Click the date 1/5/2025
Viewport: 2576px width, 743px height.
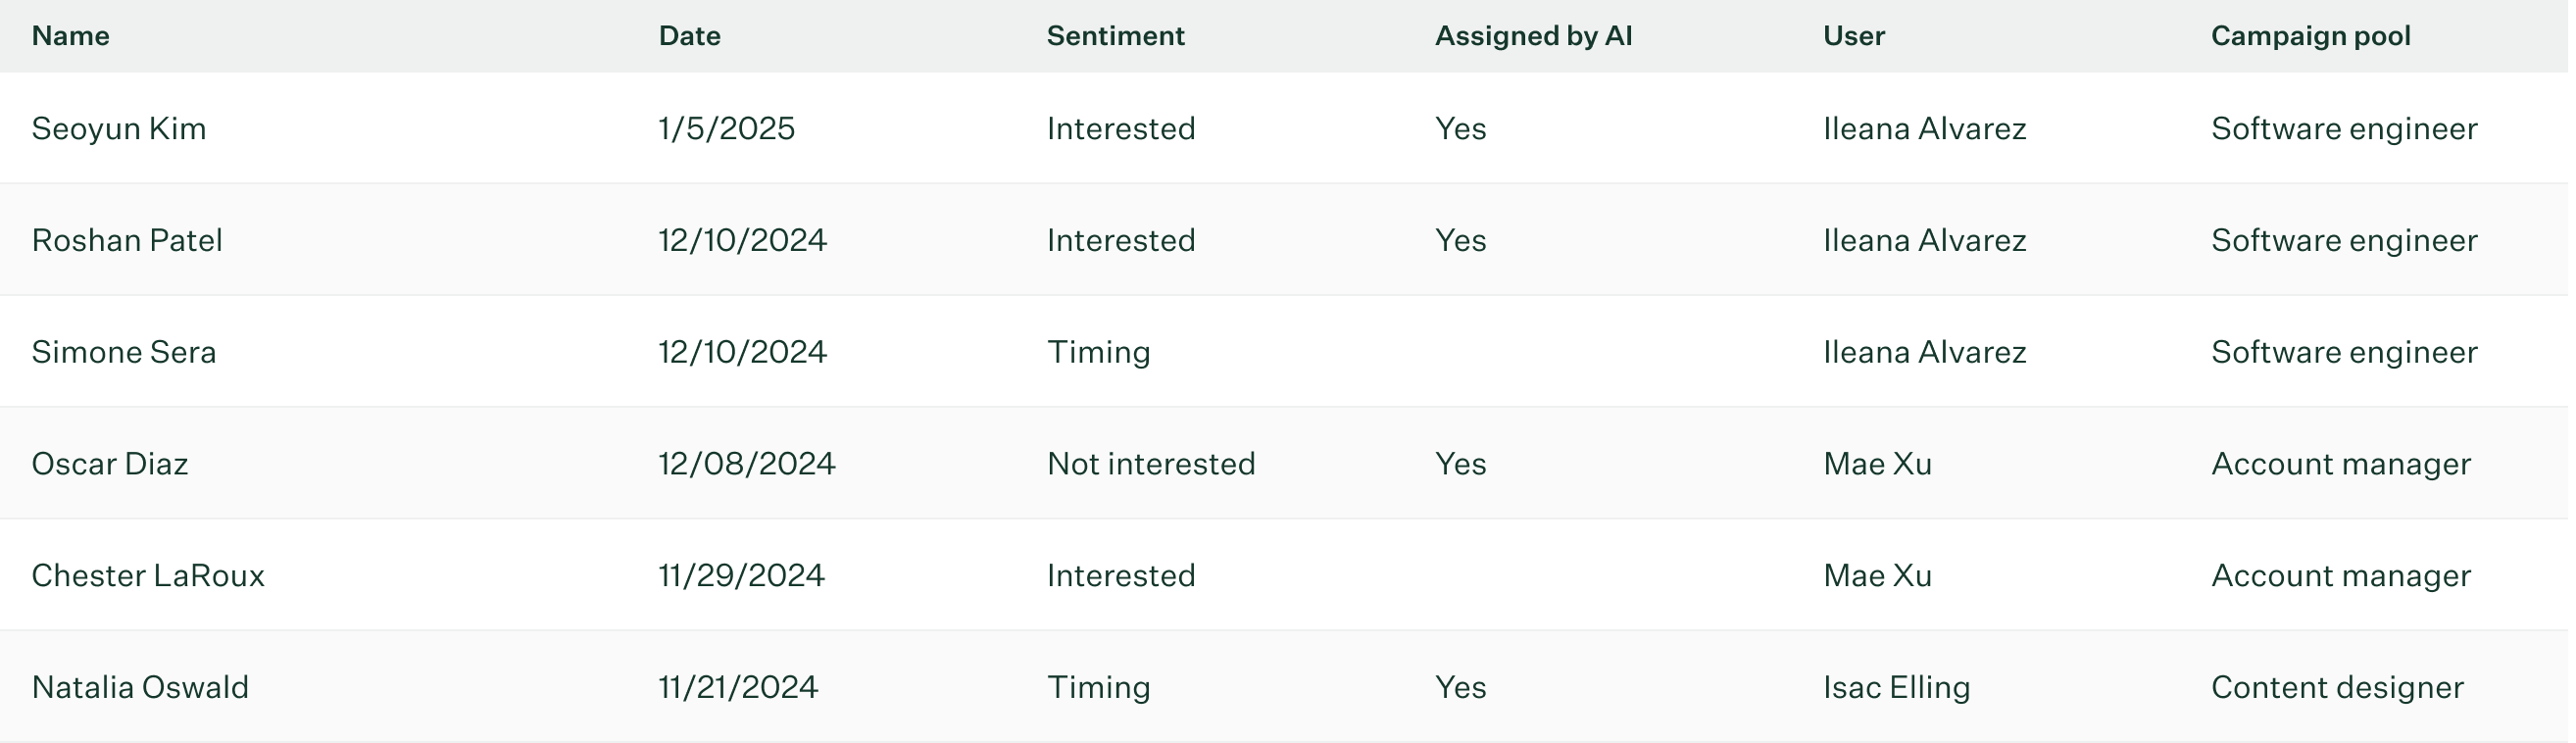click(x=727, y=129)
